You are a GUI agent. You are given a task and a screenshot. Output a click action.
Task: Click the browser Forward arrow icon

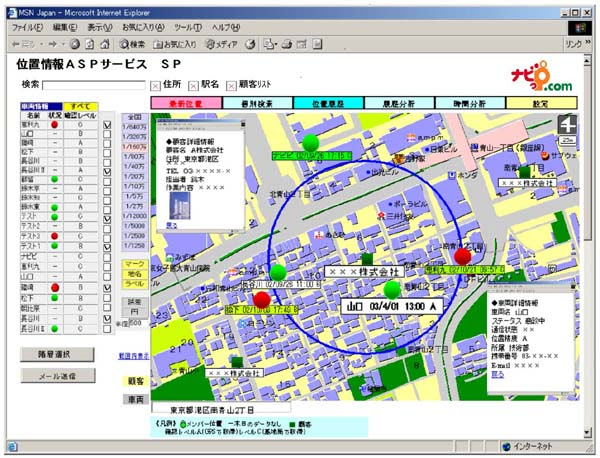coord(52,44)
